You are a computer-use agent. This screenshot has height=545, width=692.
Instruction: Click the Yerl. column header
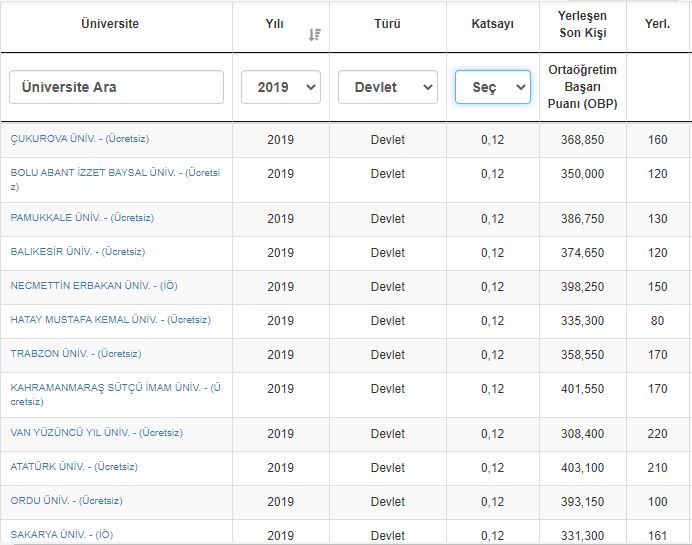657,23
